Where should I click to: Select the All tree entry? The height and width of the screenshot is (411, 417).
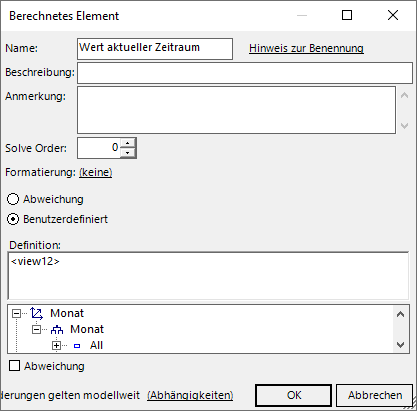(x=96, y=346)
